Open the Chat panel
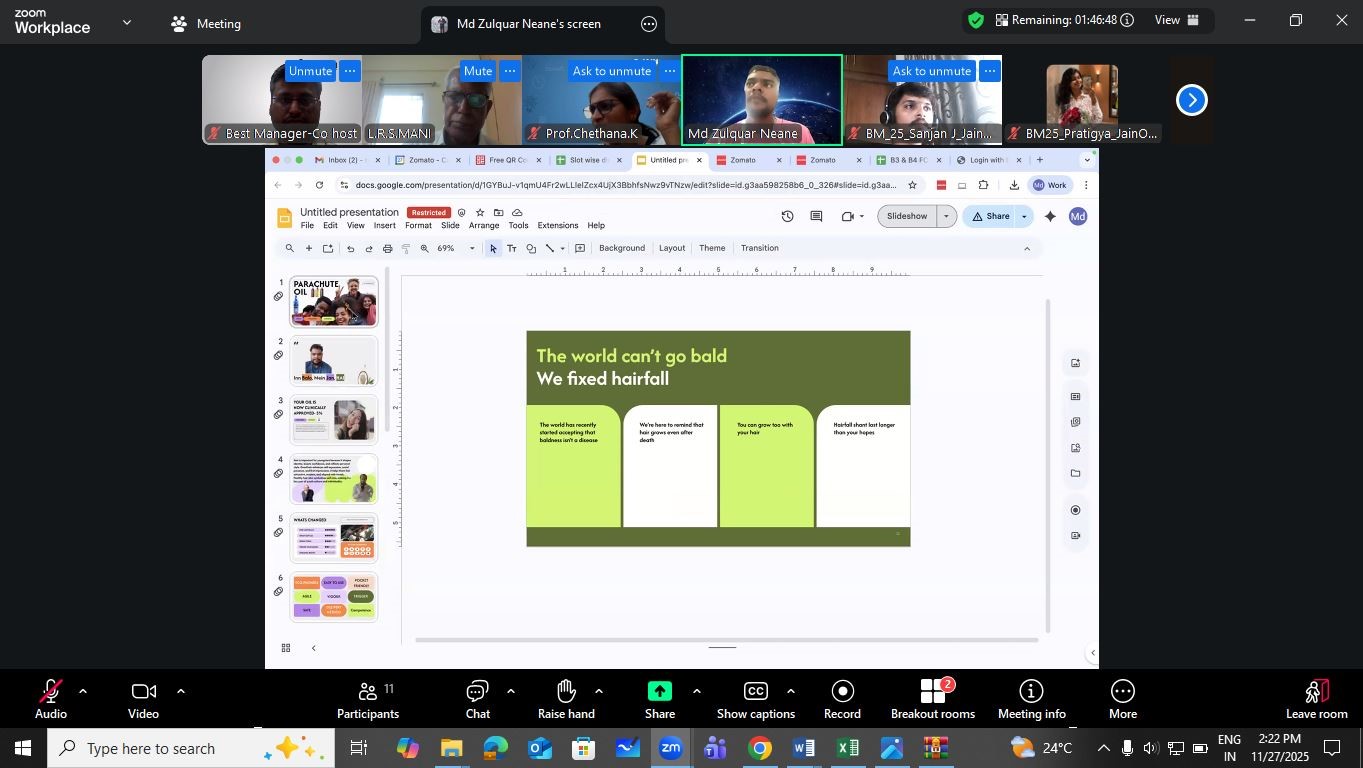The width and height of the screenshot is (1363, 768). click(x=478, y=698)
